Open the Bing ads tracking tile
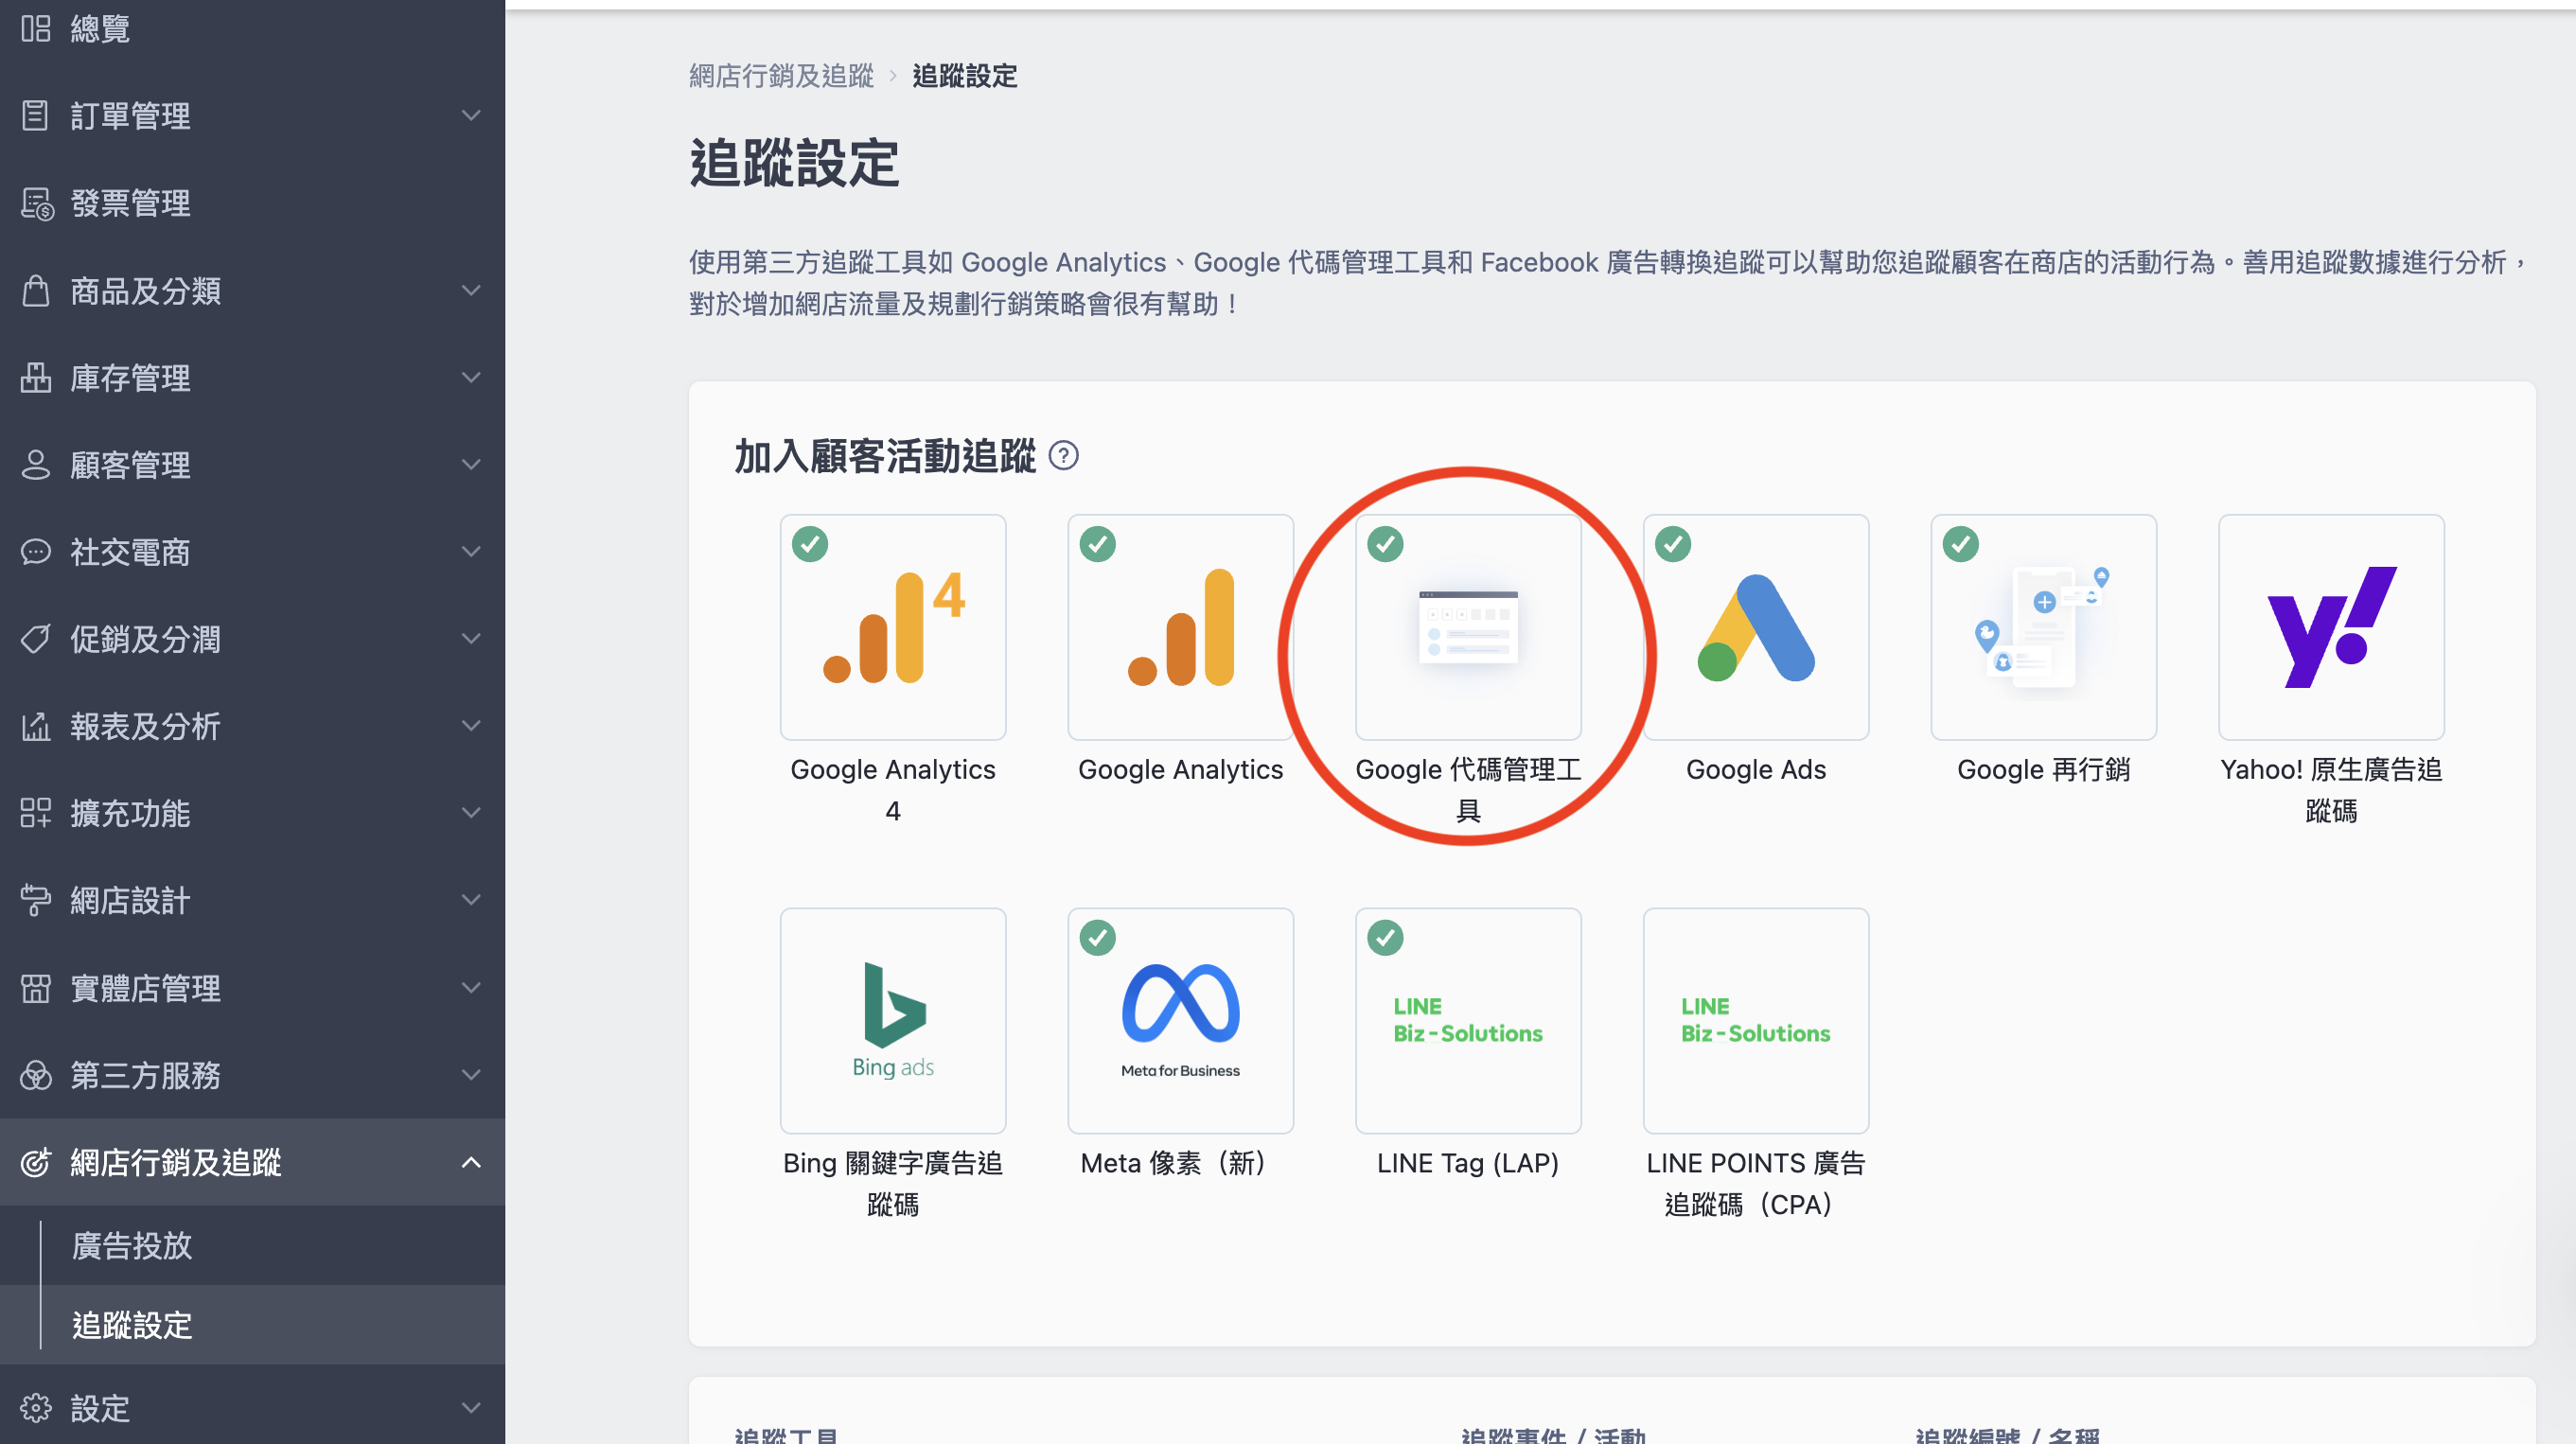 click(x=892, y=1020)
